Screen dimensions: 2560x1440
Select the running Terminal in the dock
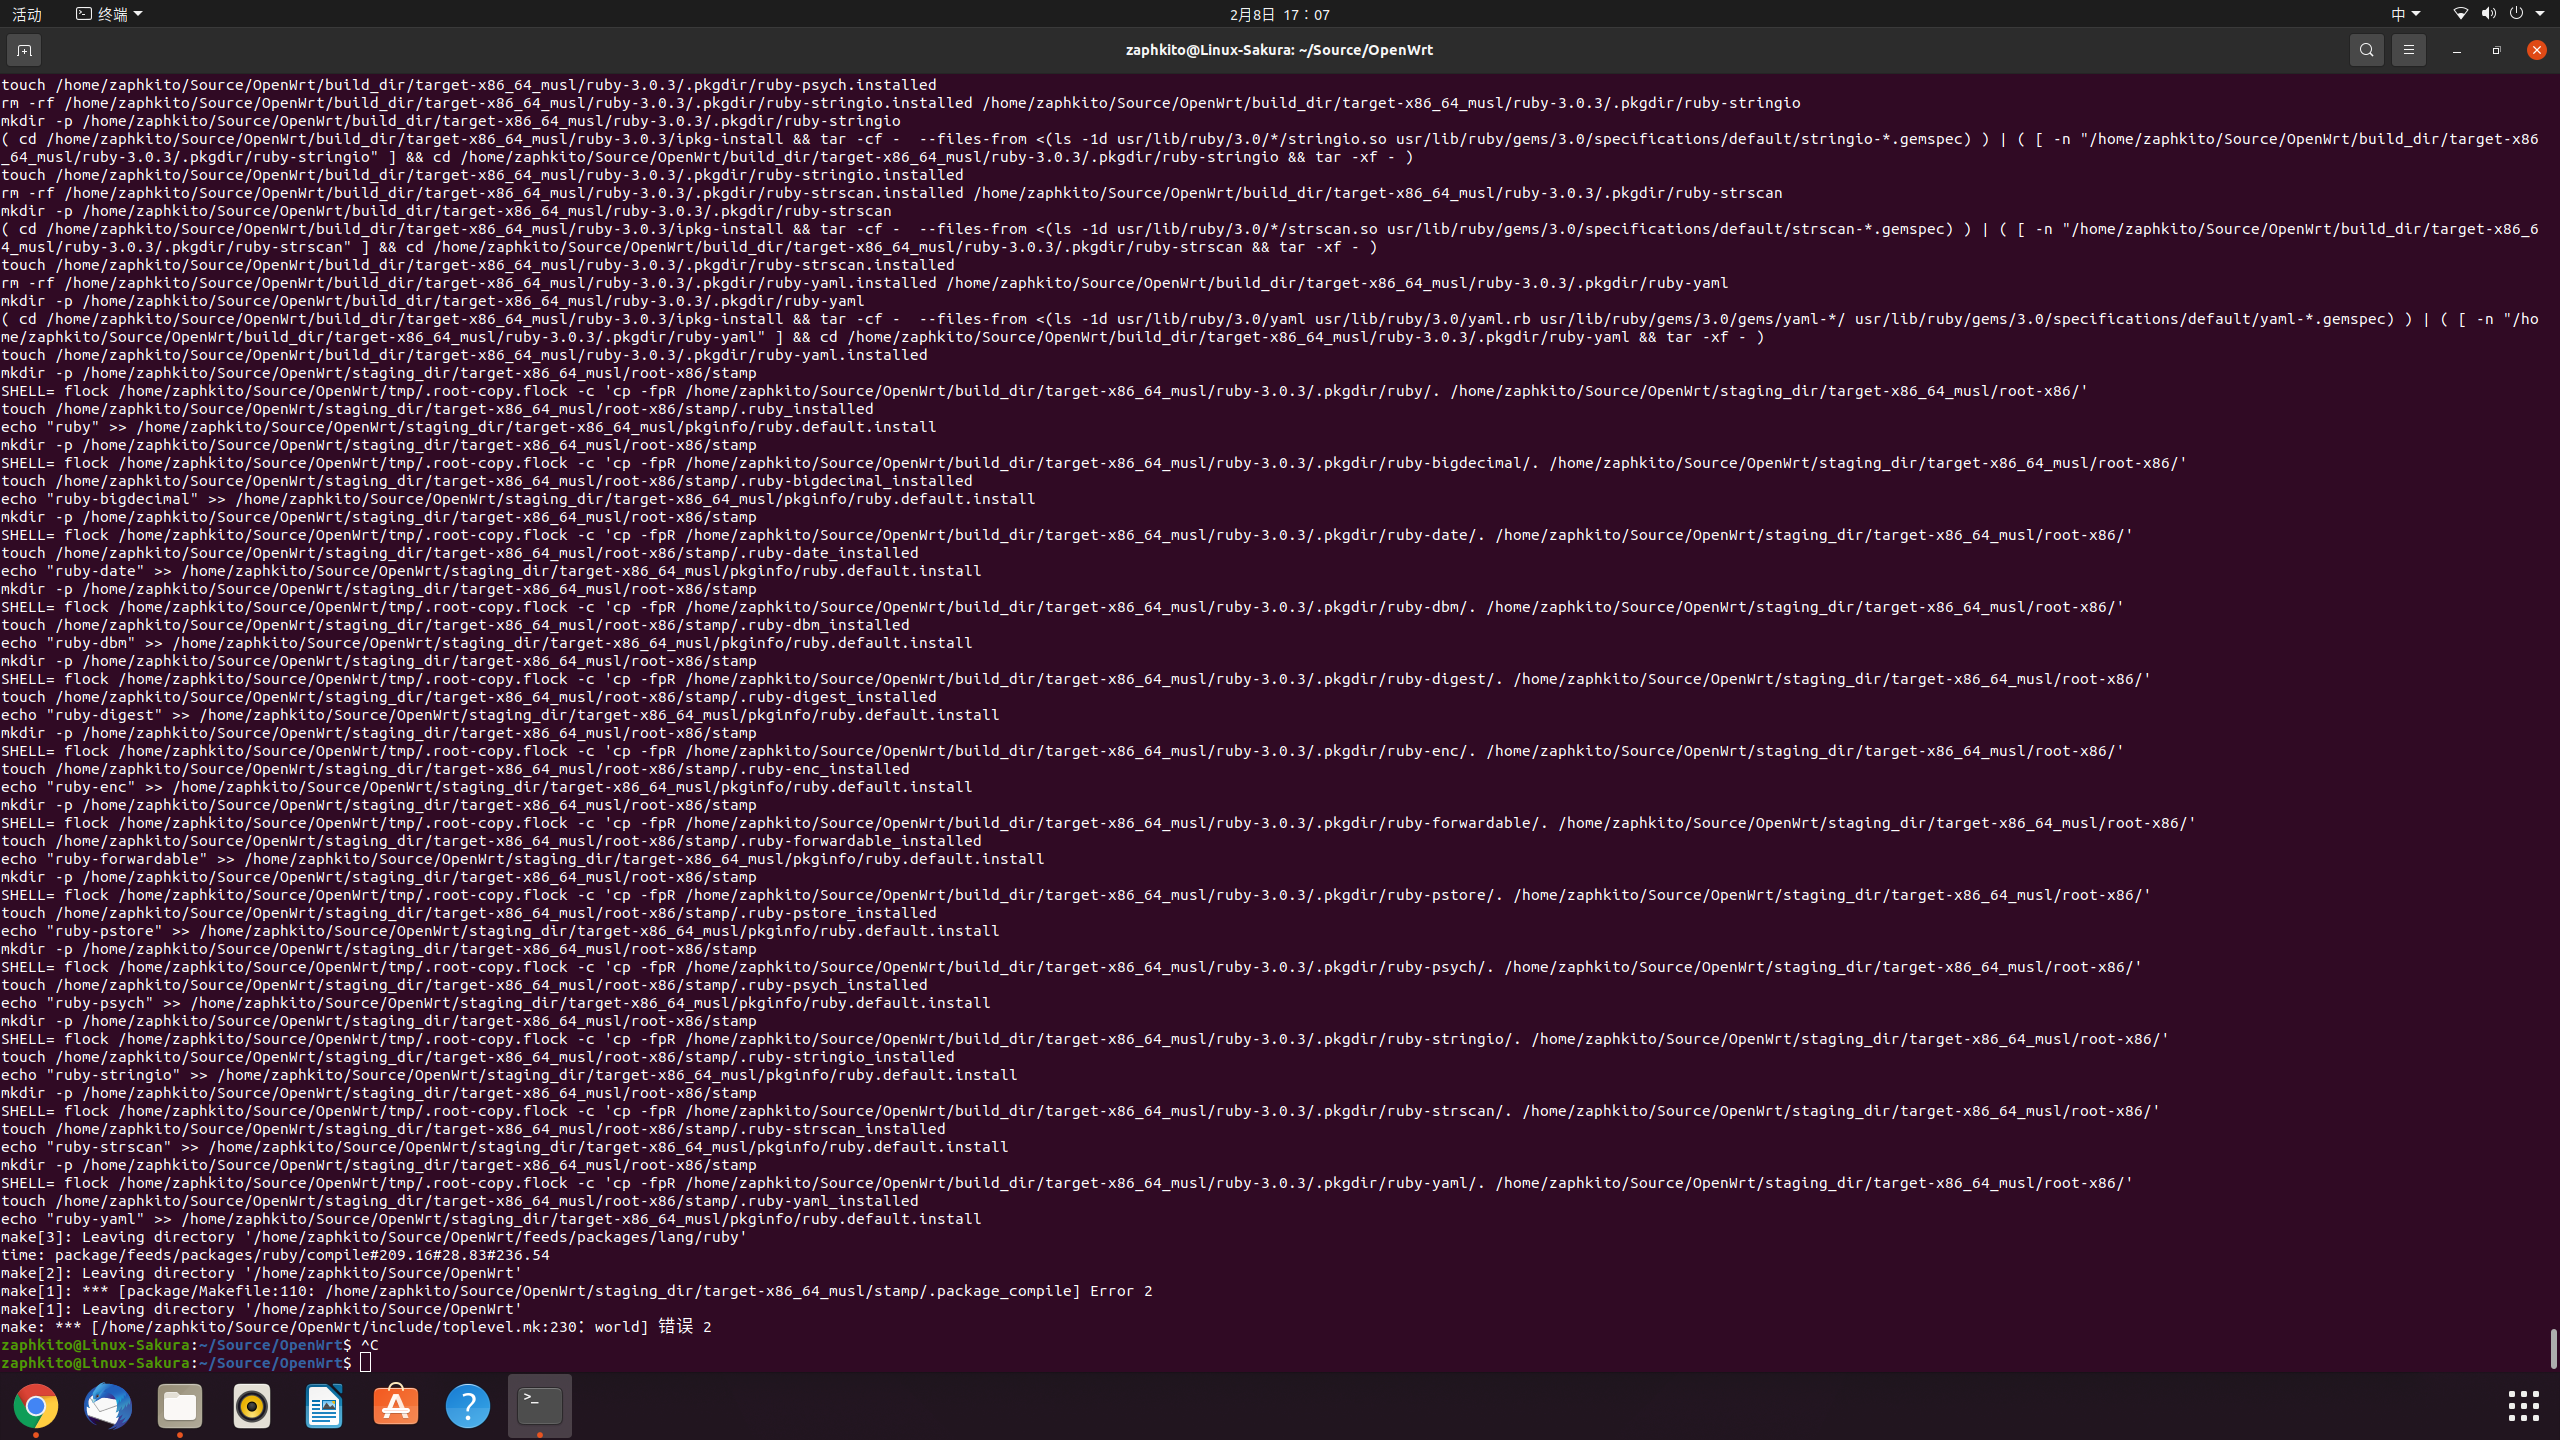[x=538, y=1405]
